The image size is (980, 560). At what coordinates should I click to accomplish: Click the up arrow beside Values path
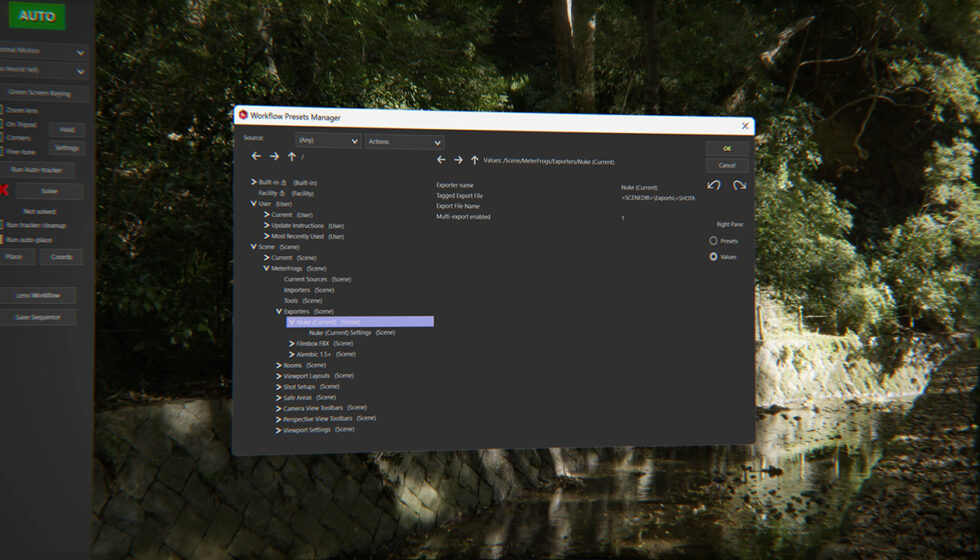[x=474, y=161]
